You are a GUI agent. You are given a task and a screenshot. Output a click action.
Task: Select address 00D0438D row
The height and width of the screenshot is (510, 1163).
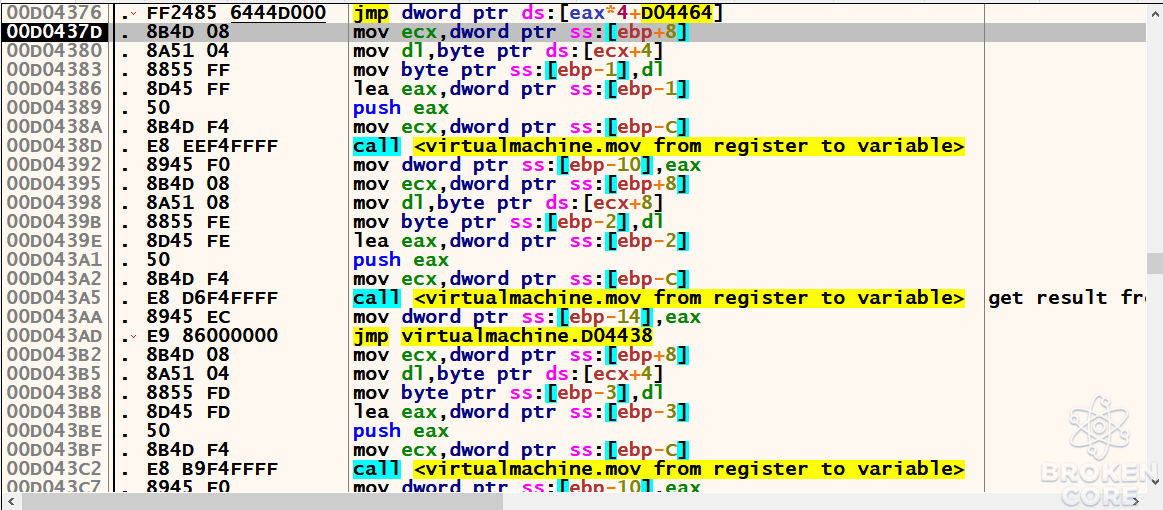[56, 146]
